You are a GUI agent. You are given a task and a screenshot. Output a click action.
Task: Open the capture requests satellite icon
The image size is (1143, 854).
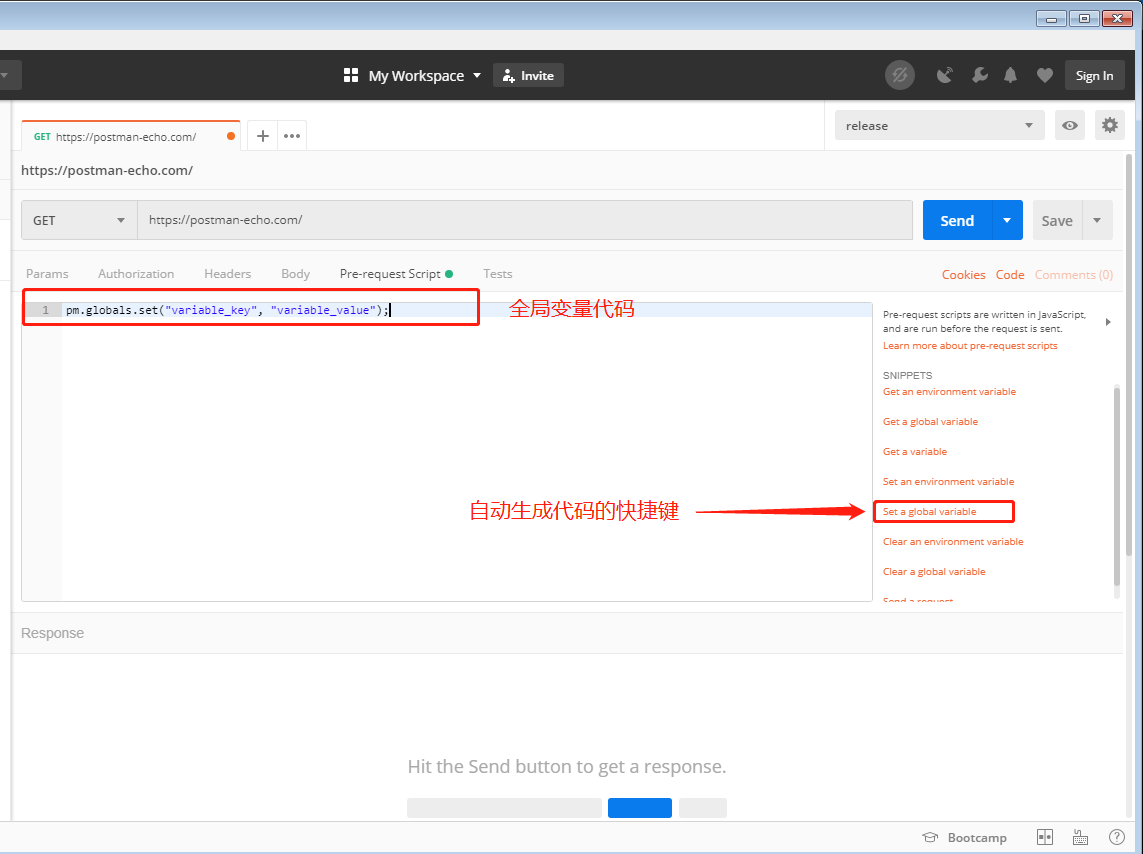point(945,75)
